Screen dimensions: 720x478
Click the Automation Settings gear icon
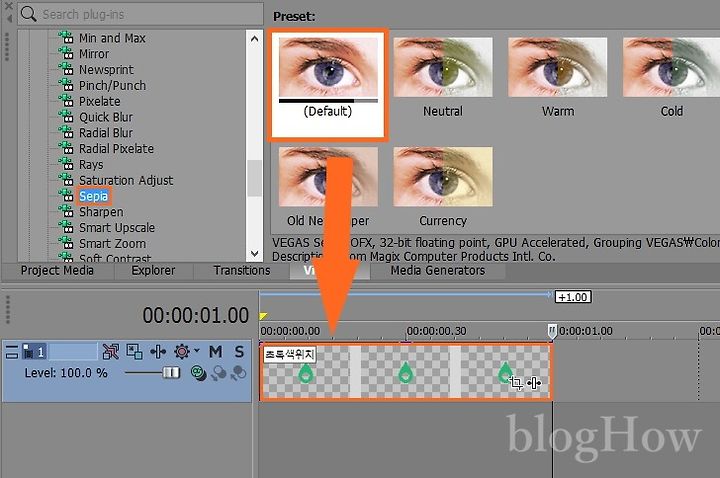click(x=181, y=352)
